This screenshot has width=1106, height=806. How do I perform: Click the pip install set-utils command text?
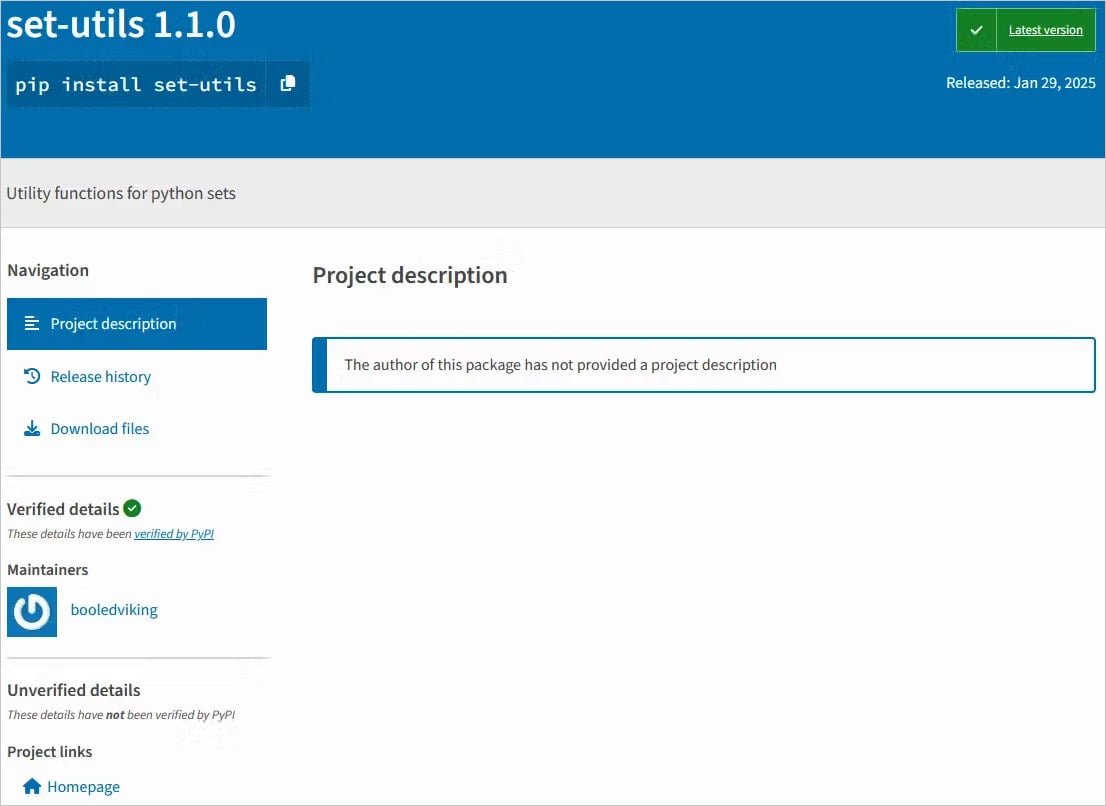135,85
